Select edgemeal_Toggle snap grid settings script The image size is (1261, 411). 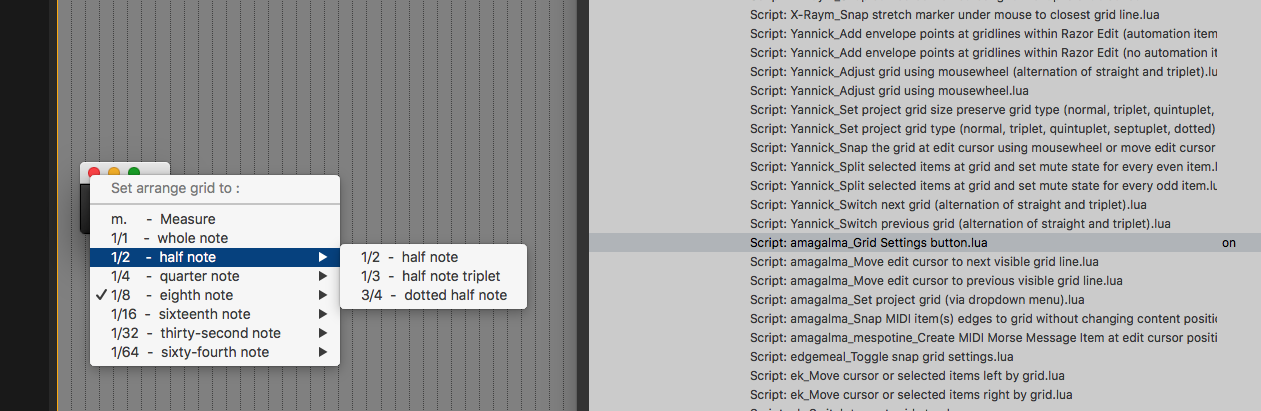(881, 357)
